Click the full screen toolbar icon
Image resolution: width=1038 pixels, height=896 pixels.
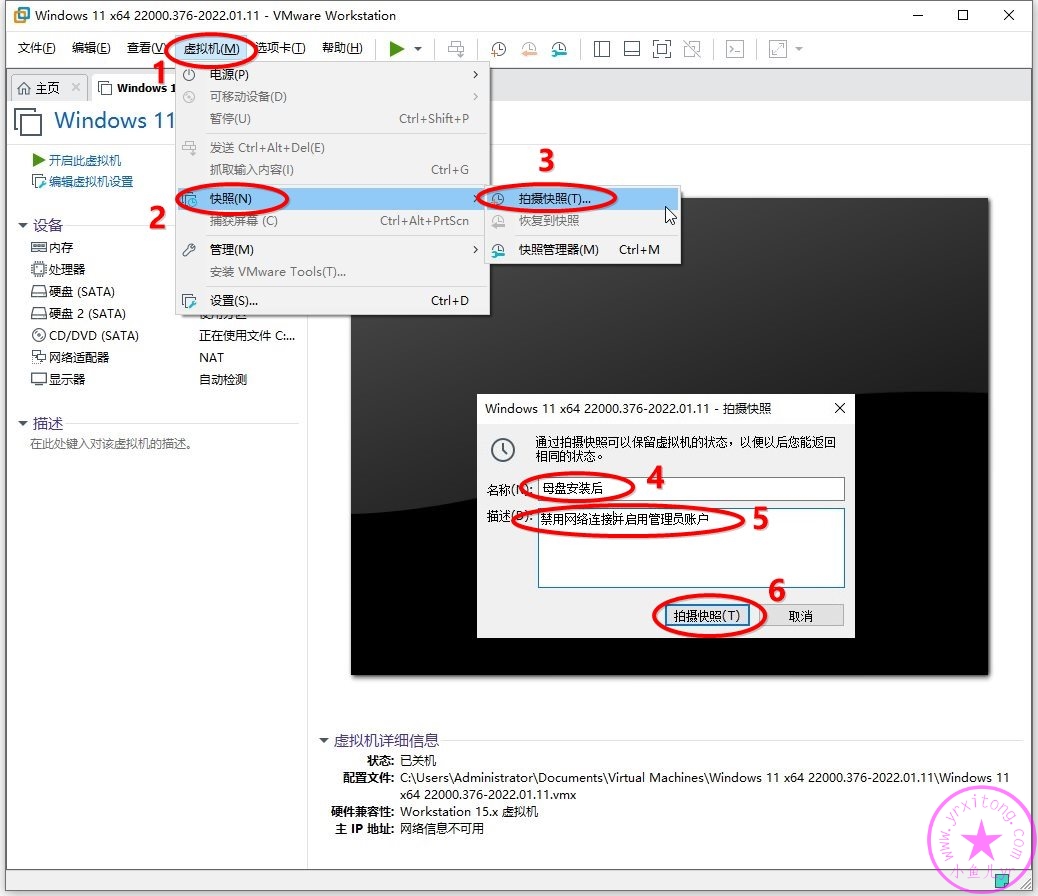(662, 49)
